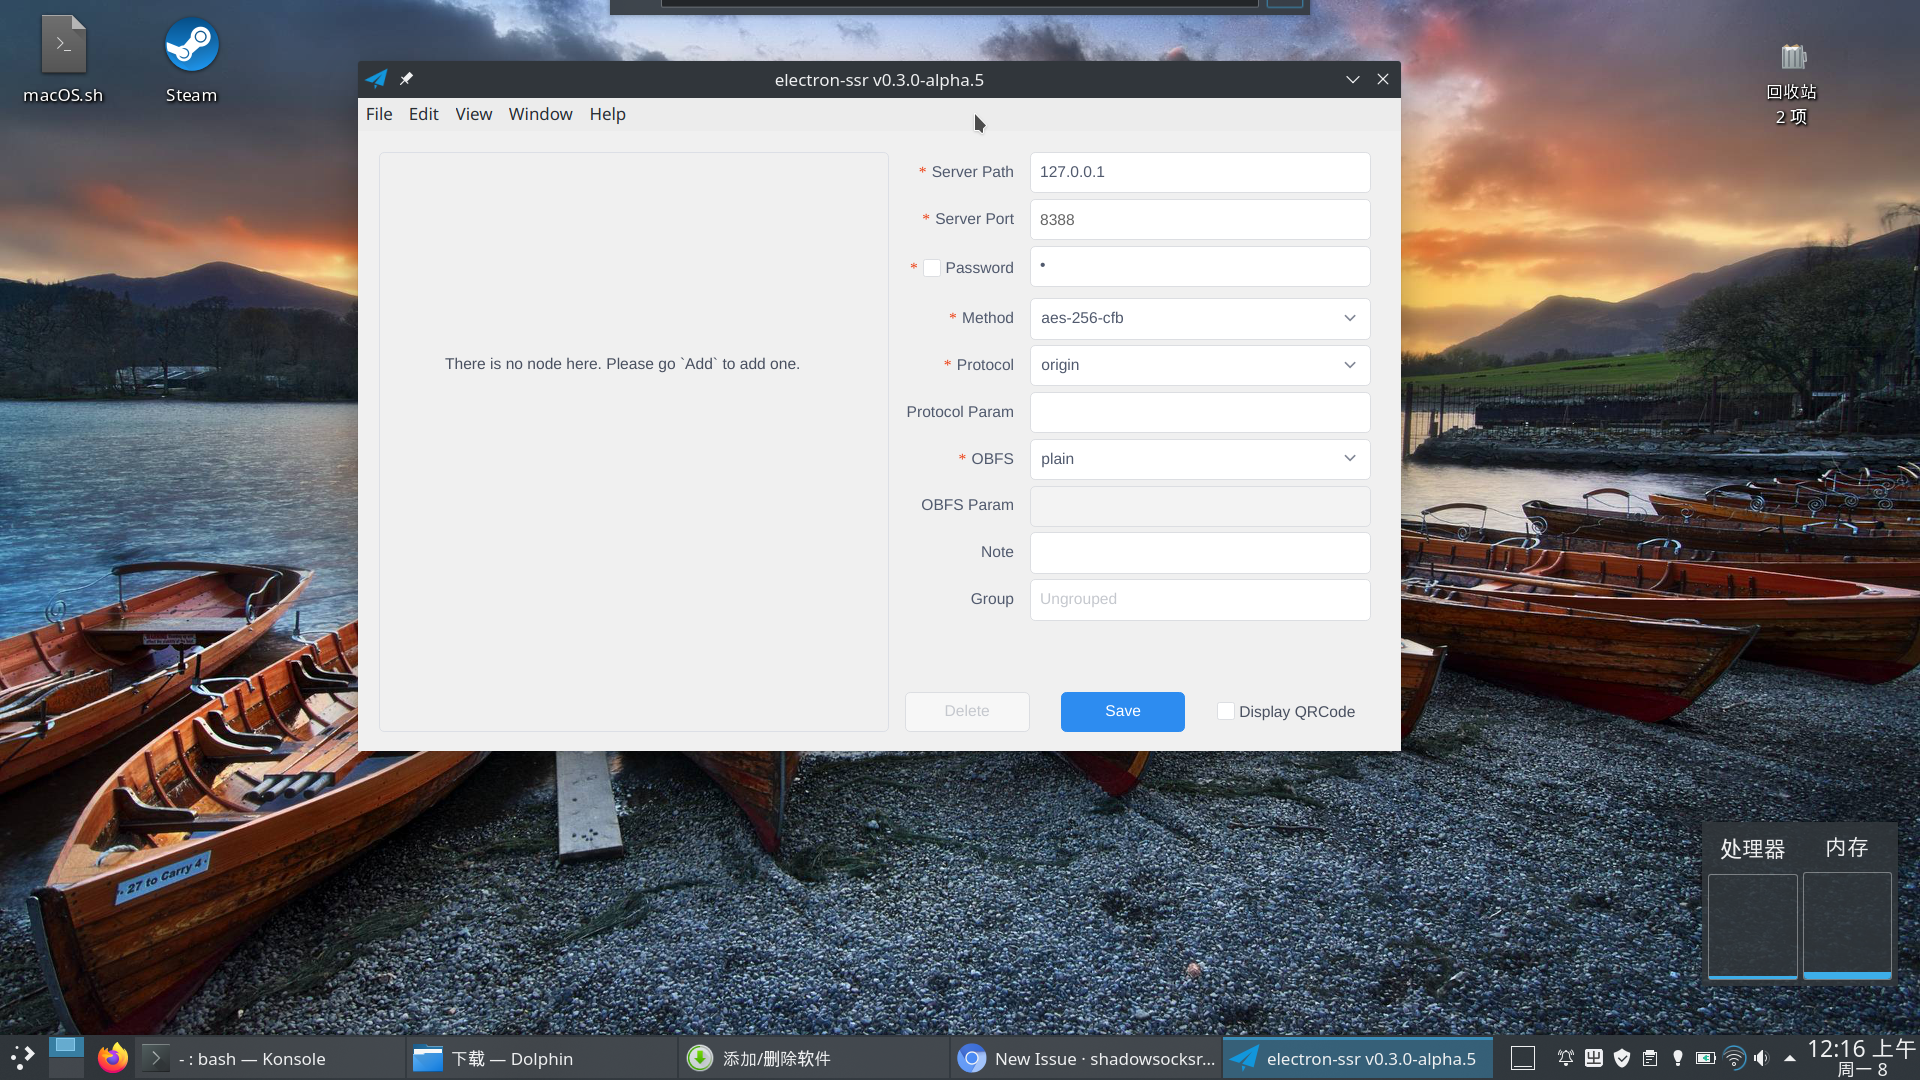Open the View menu
1920x1080 pixels.
(x=473, y=114)
